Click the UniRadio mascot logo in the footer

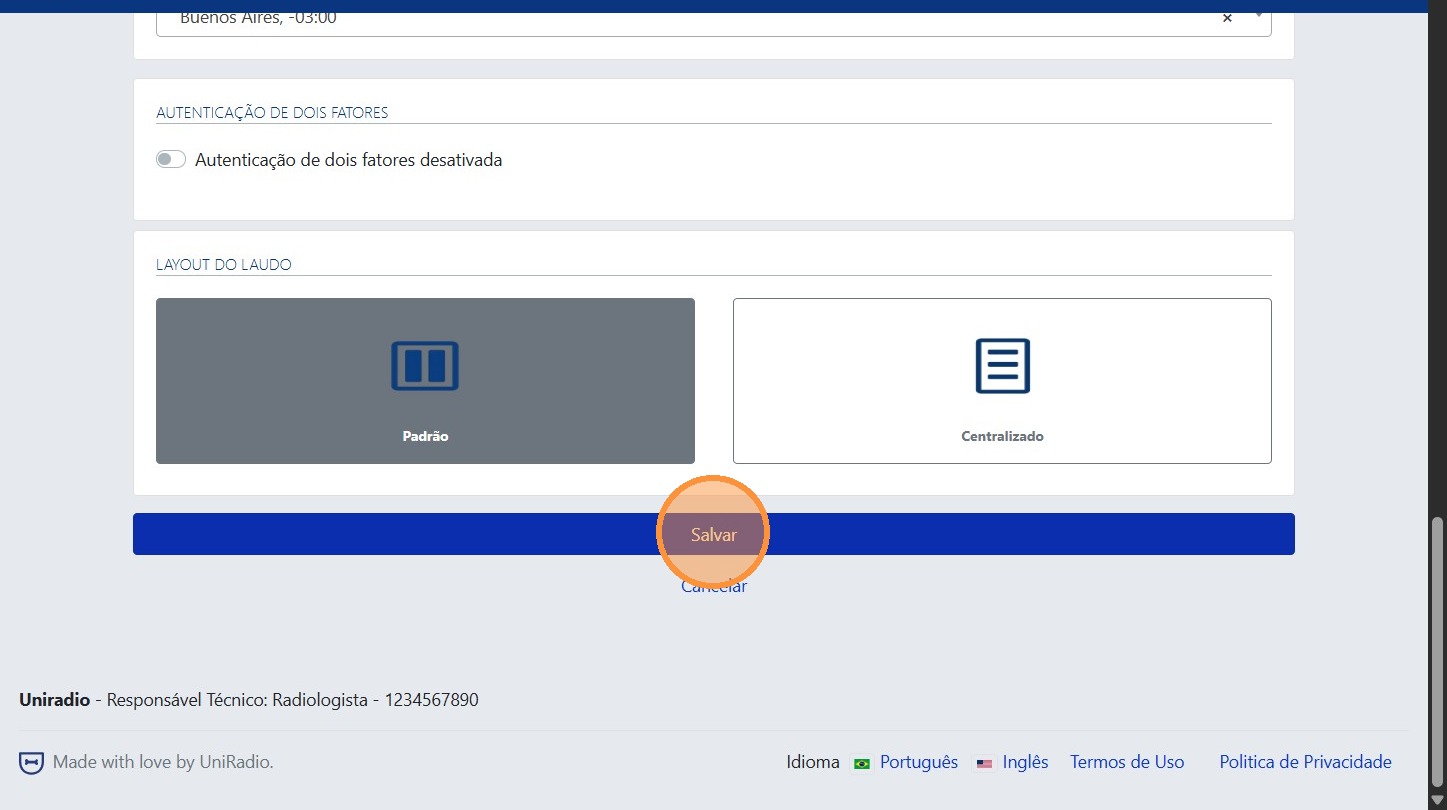31,762
